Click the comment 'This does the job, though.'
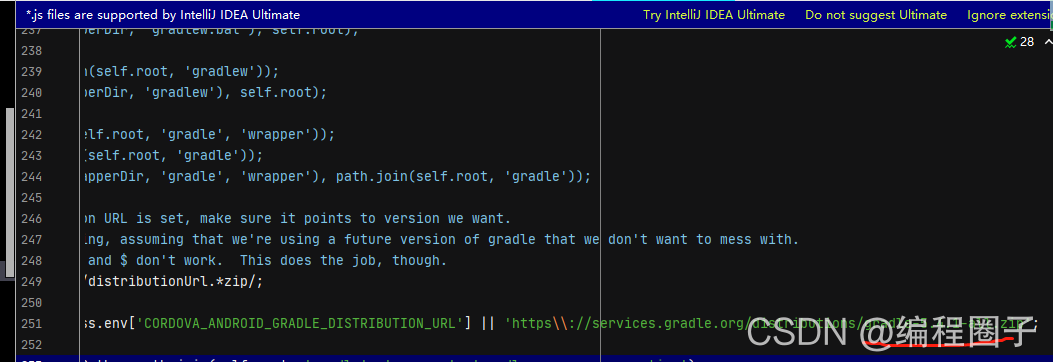This screenshot has height=362, width=1053. pyautogui.click(x=343, y=260)
